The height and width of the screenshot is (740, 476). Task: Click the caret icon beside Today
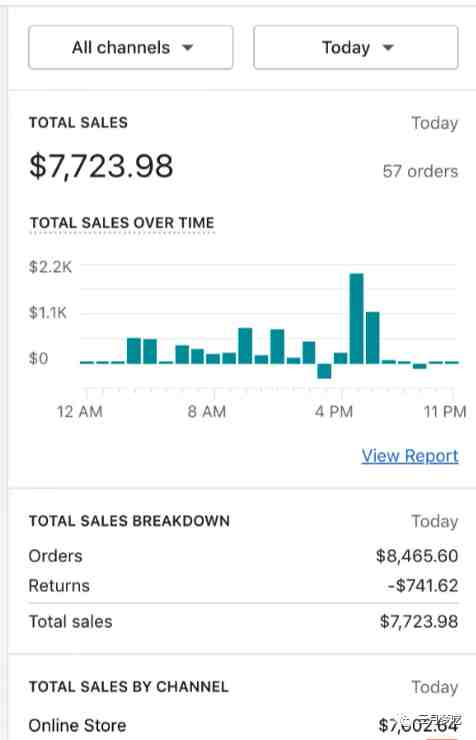tap(388, 47)
